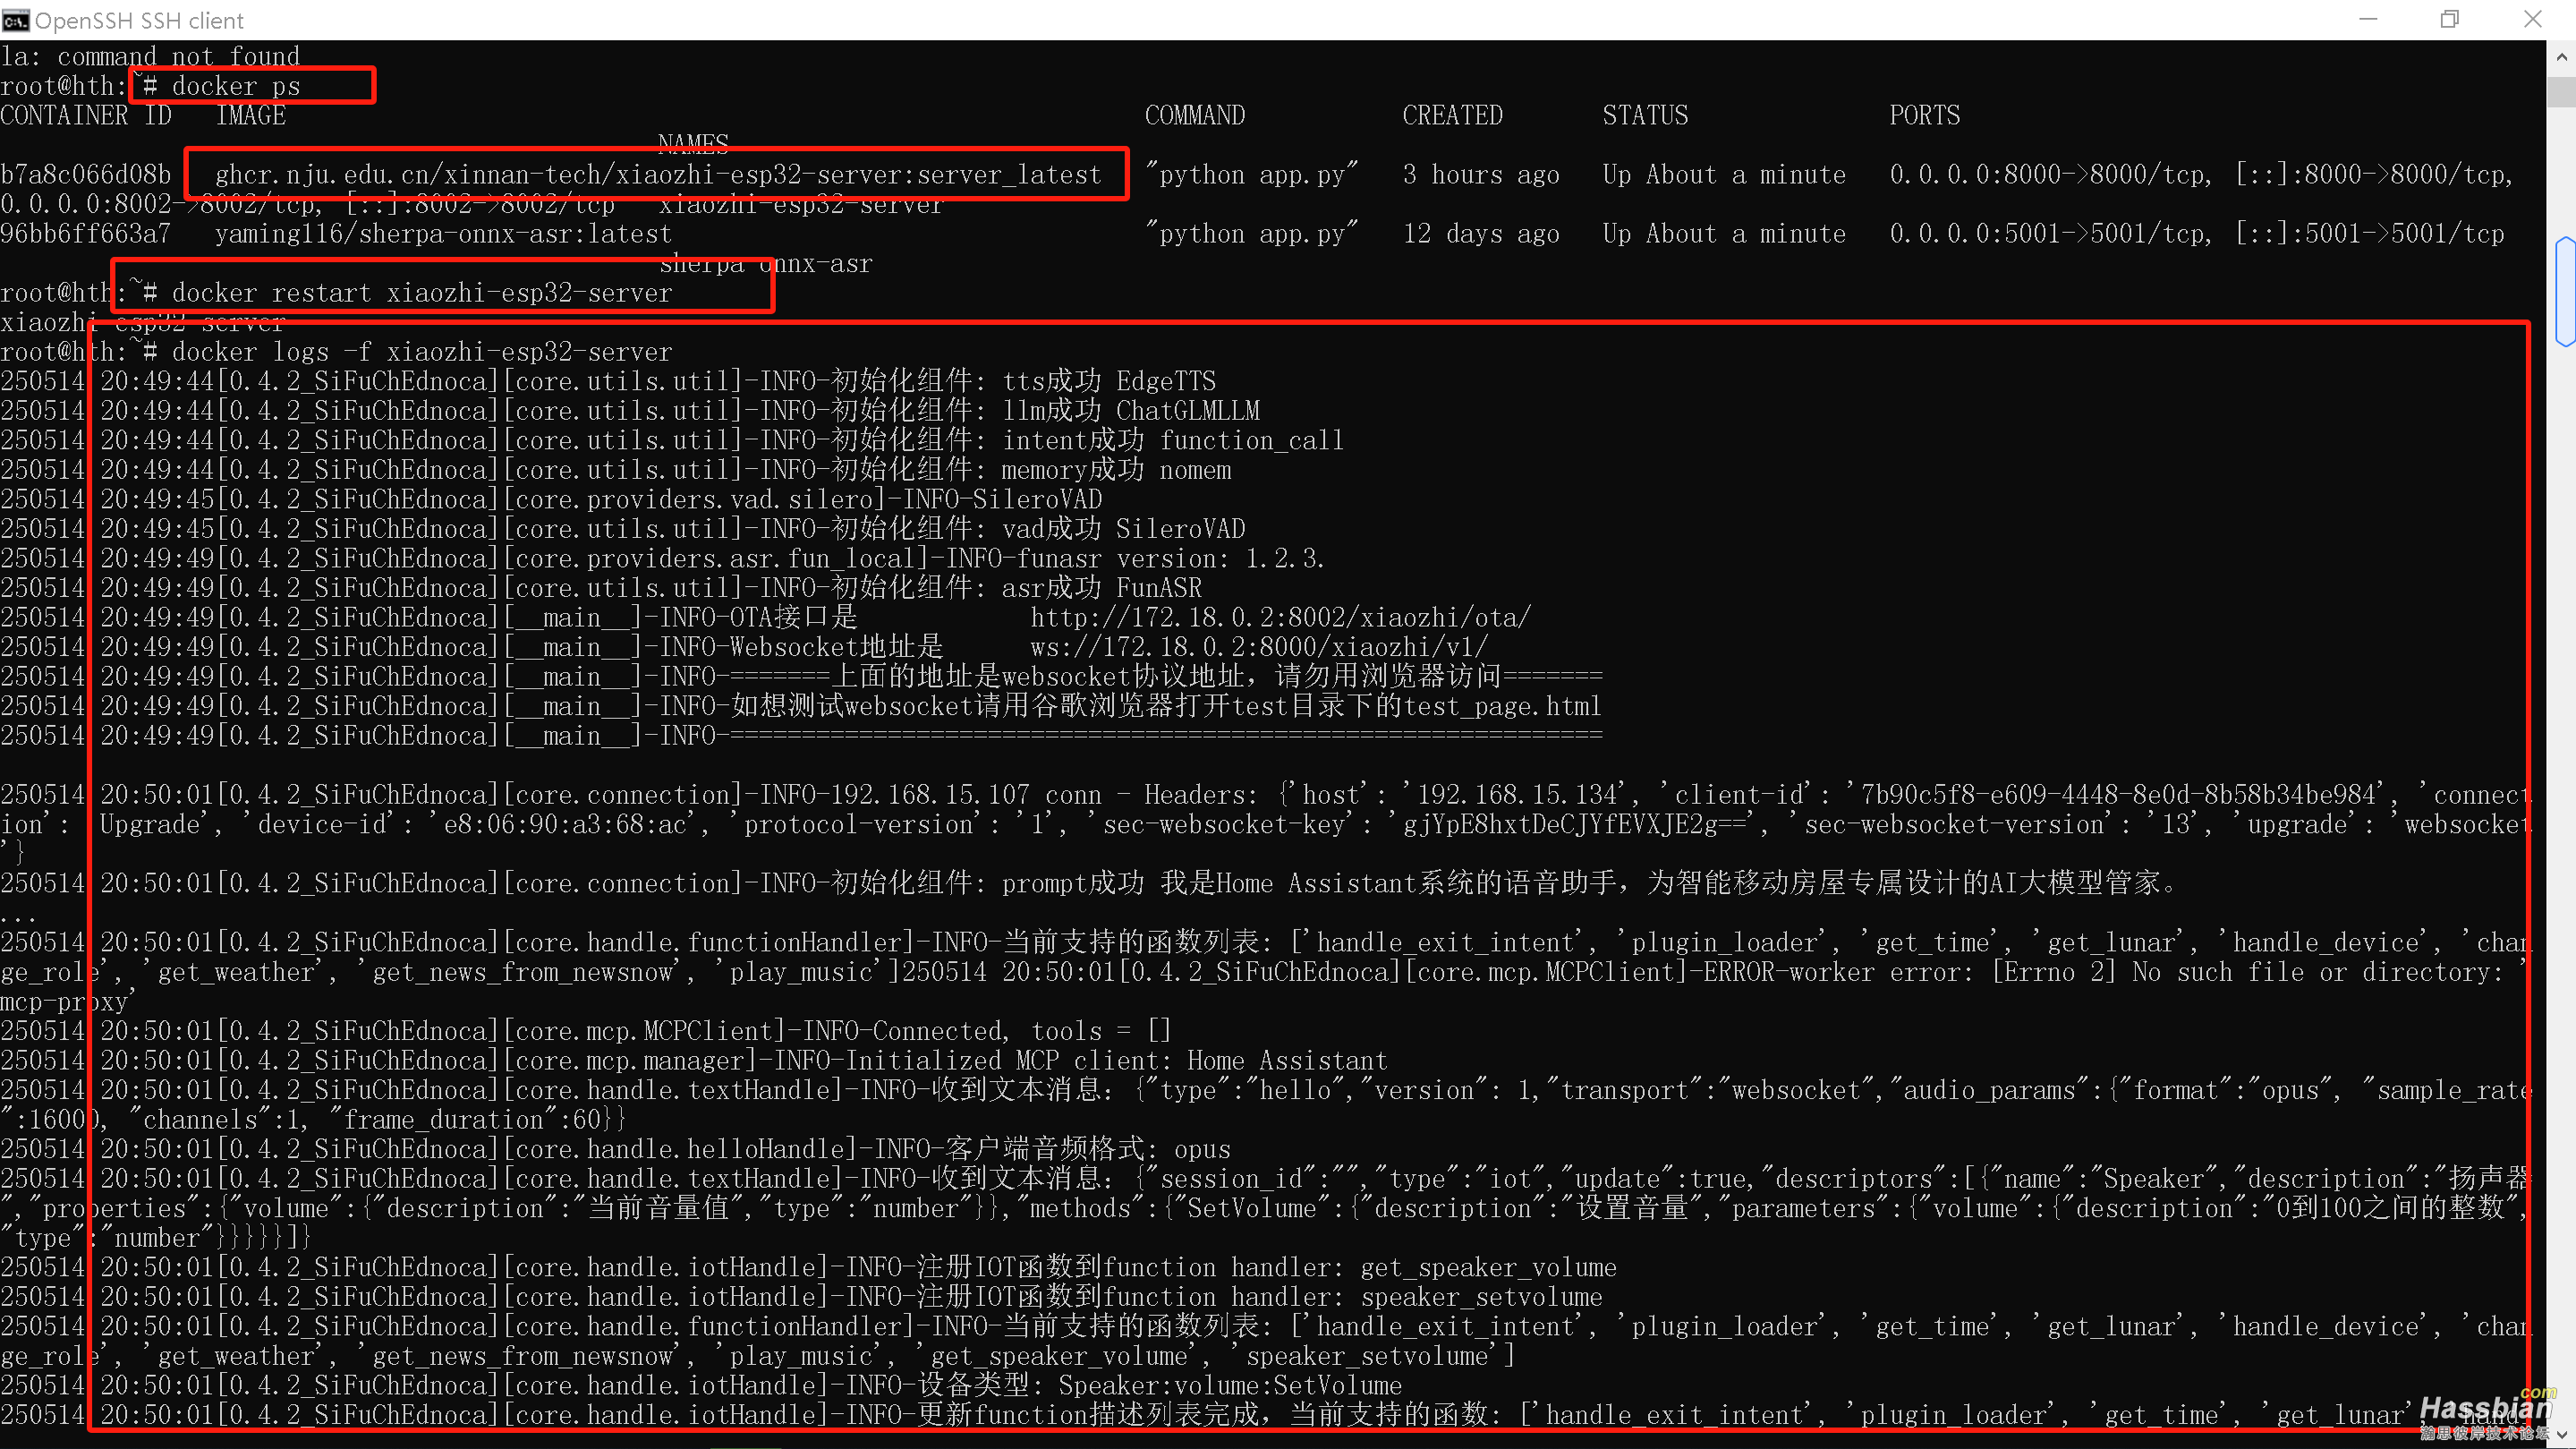Click the '设备类型: Speaker:volume:SetVolume' log line

tap(701, 1386)
